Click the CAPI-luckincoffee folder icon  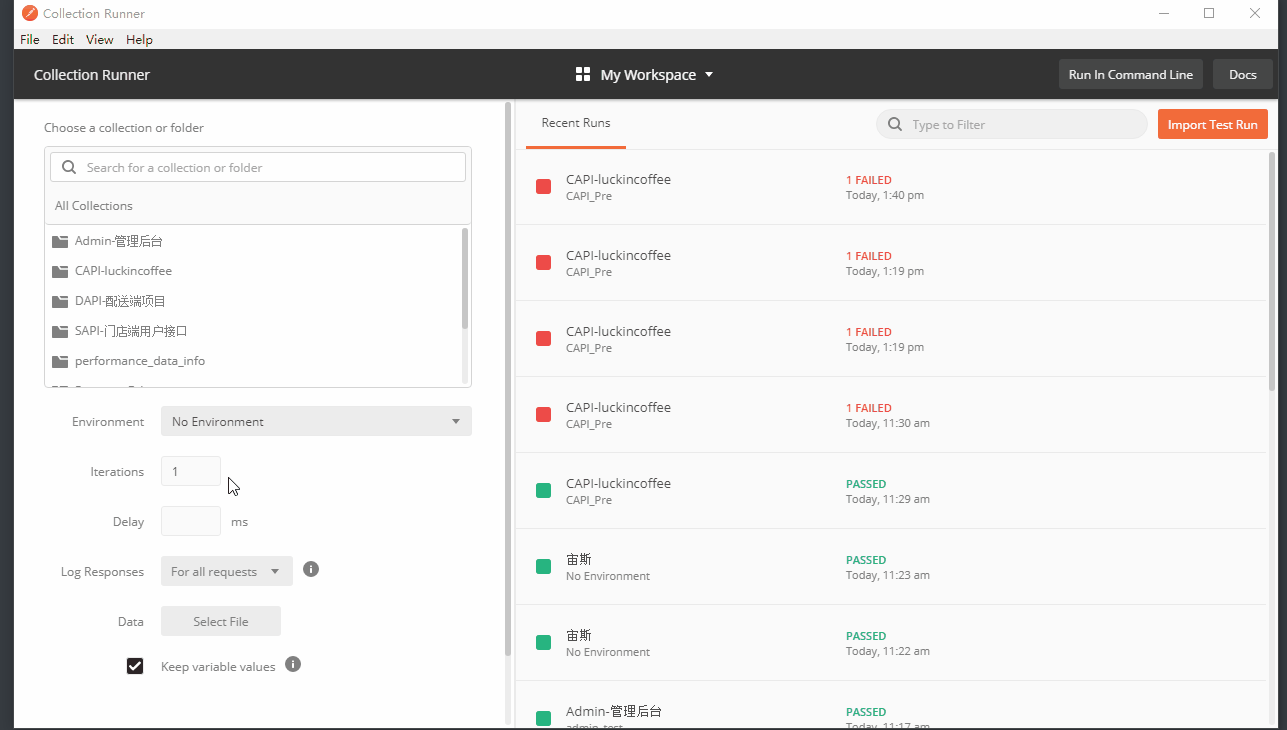tap(60, 271)
